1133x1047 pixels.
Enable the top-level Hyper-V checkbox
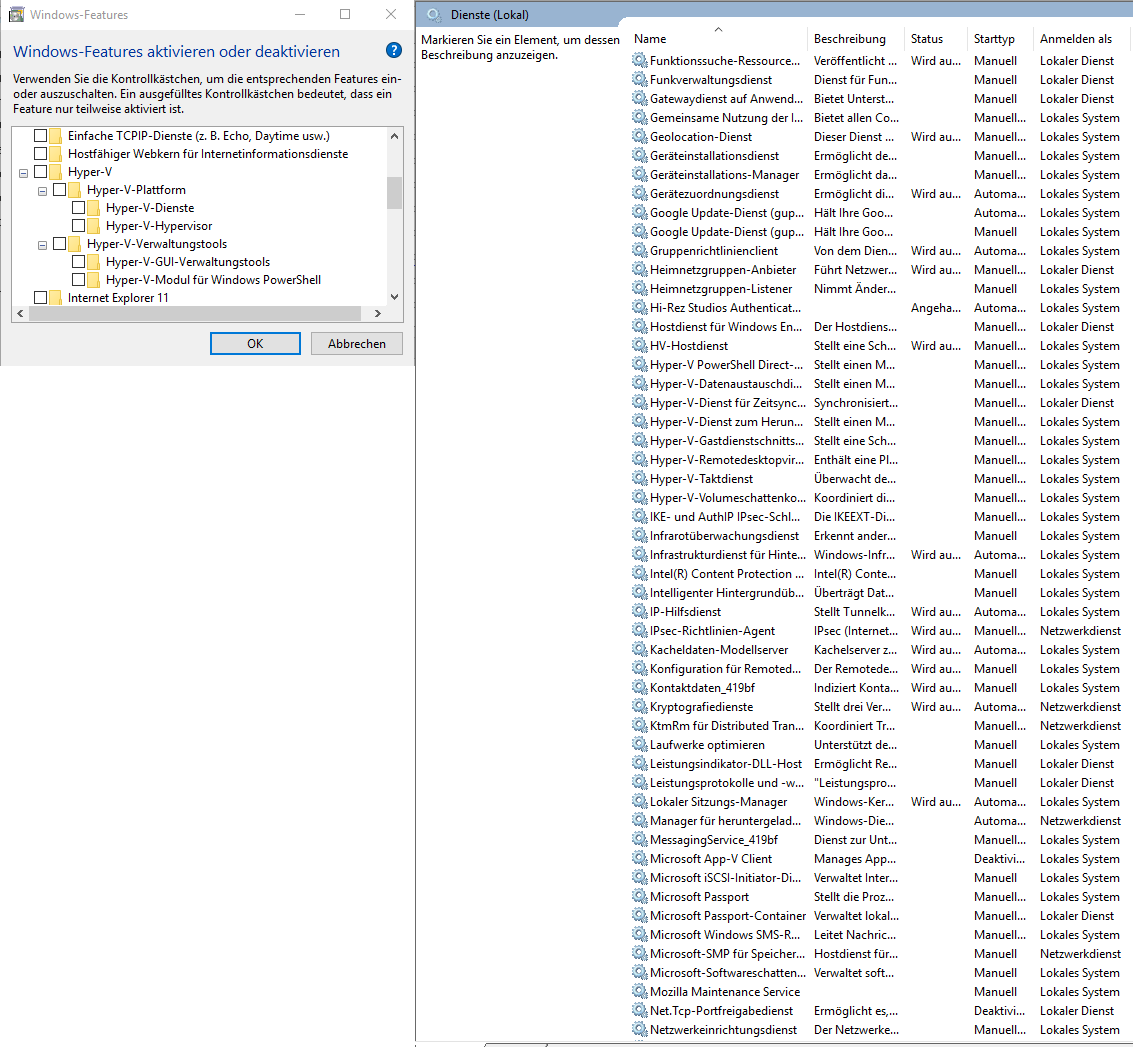click(40, 171)
